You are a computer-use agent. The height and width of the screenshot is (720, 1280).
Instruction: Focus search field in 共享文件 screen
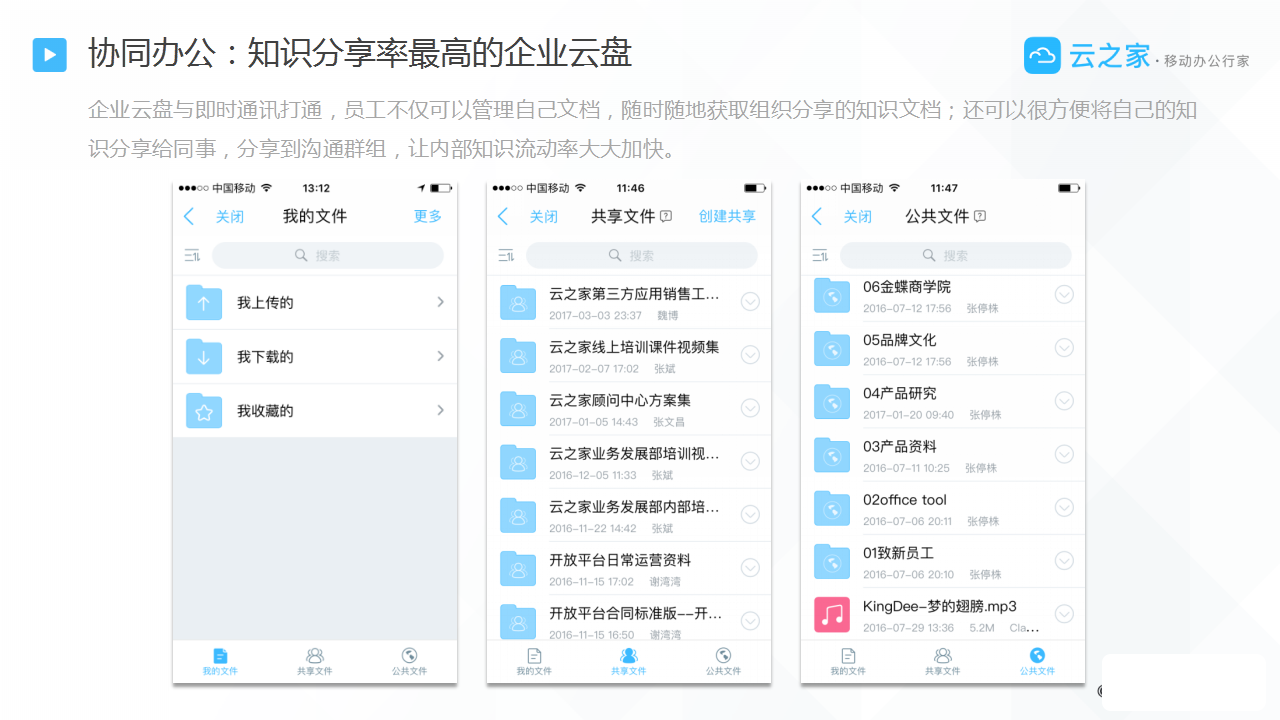coord(642,256)
